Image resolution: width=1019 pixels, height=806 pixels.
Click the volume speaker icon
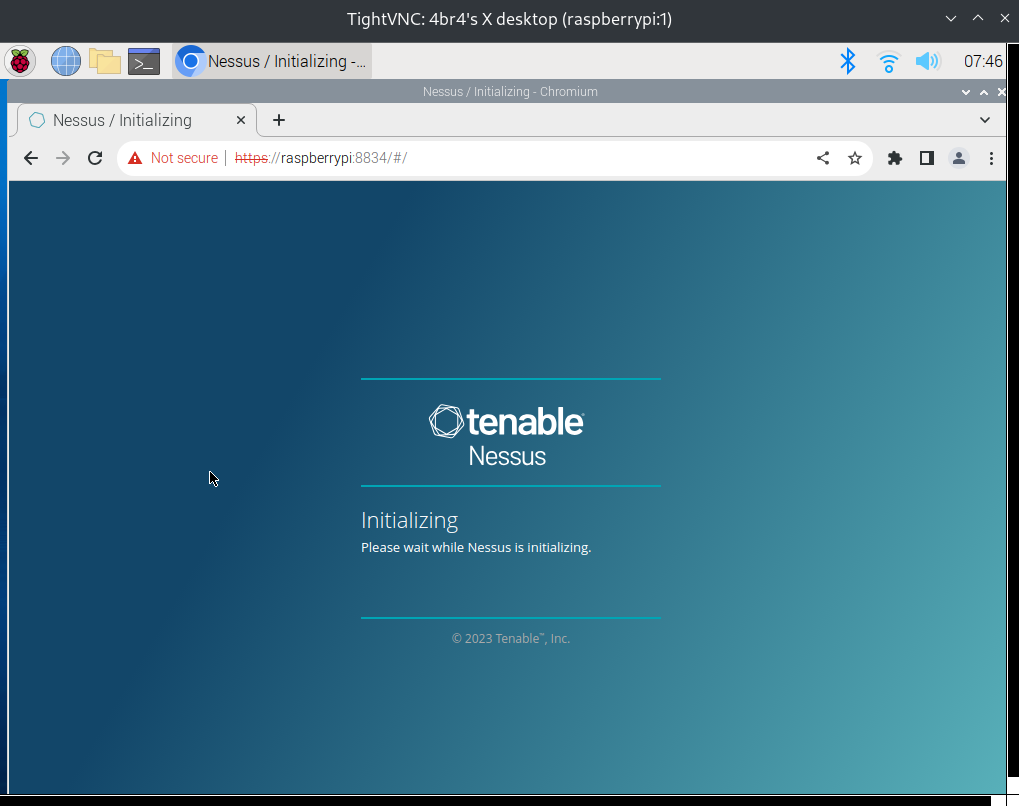(927, 61)
